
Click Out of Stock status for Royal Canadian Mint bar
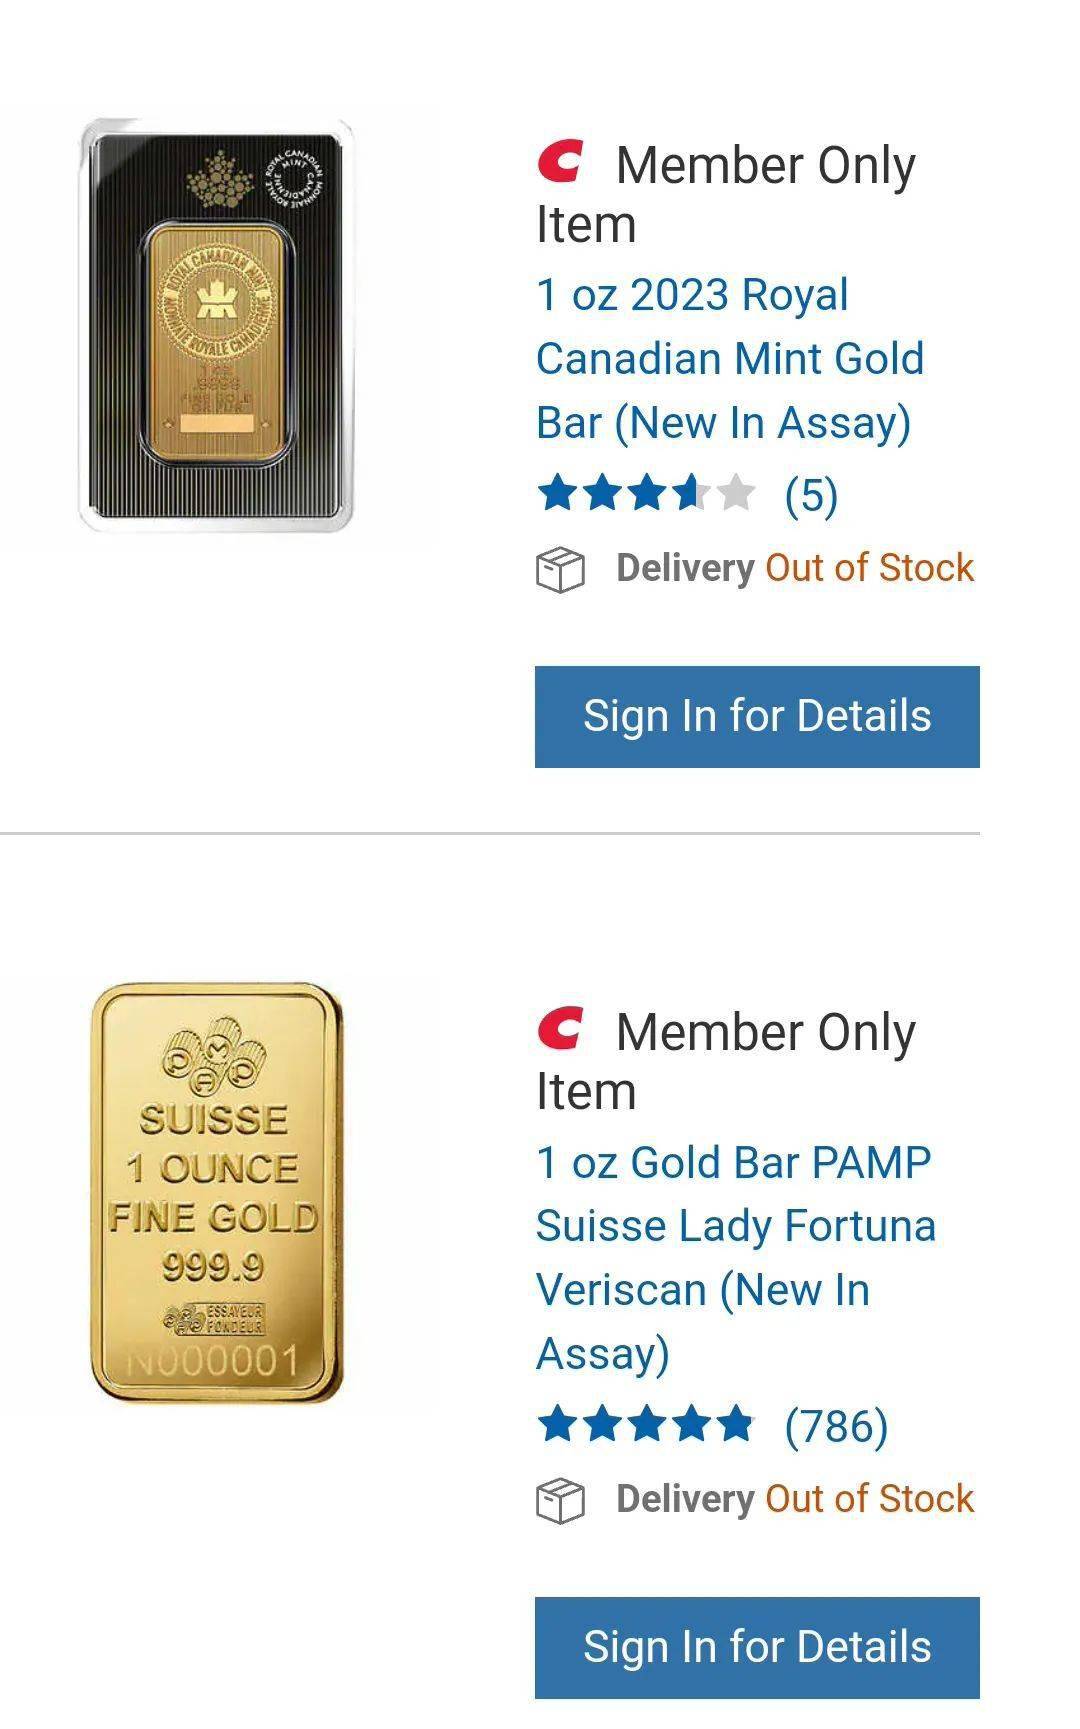[869, 568]
